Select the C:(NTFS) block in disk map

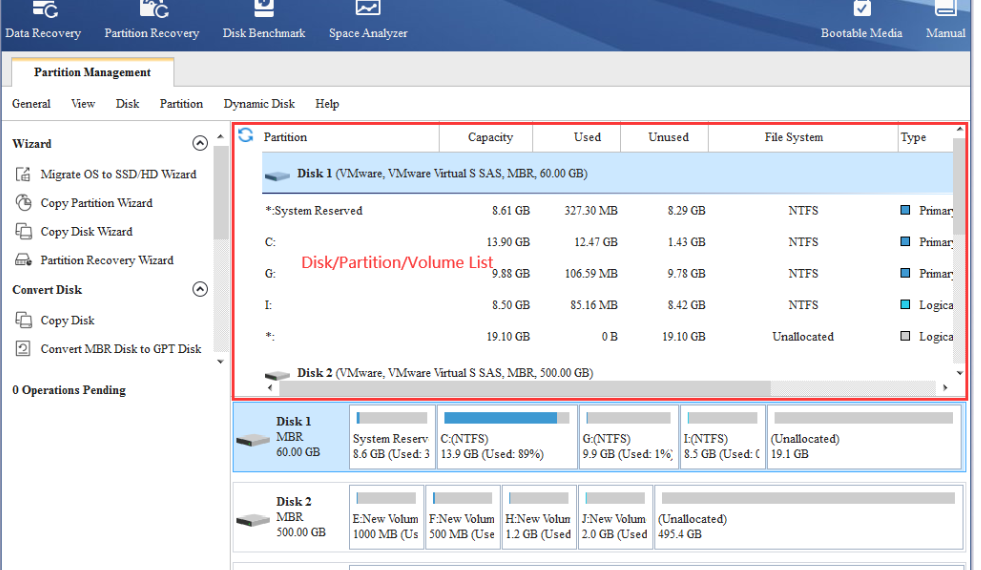coord(507,437)
